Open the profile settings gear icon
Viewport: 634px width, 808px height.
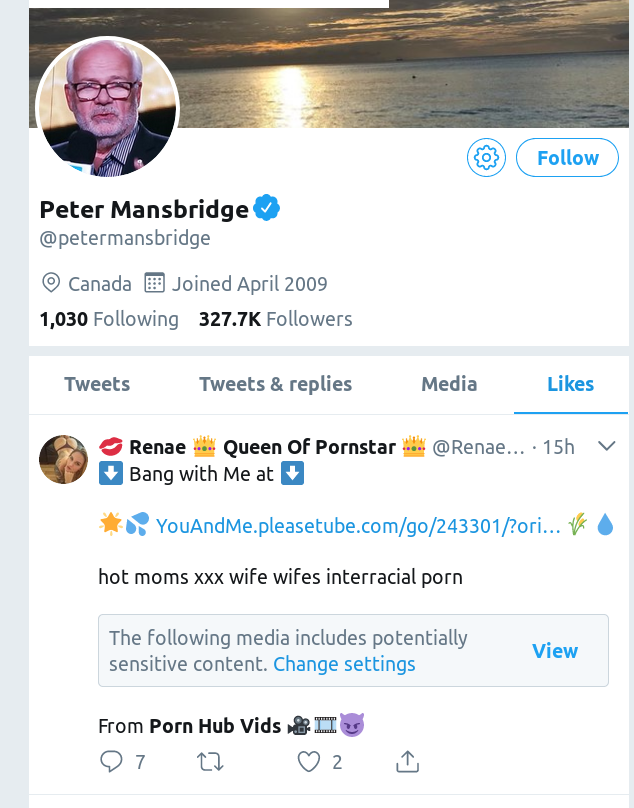(486, 158)
